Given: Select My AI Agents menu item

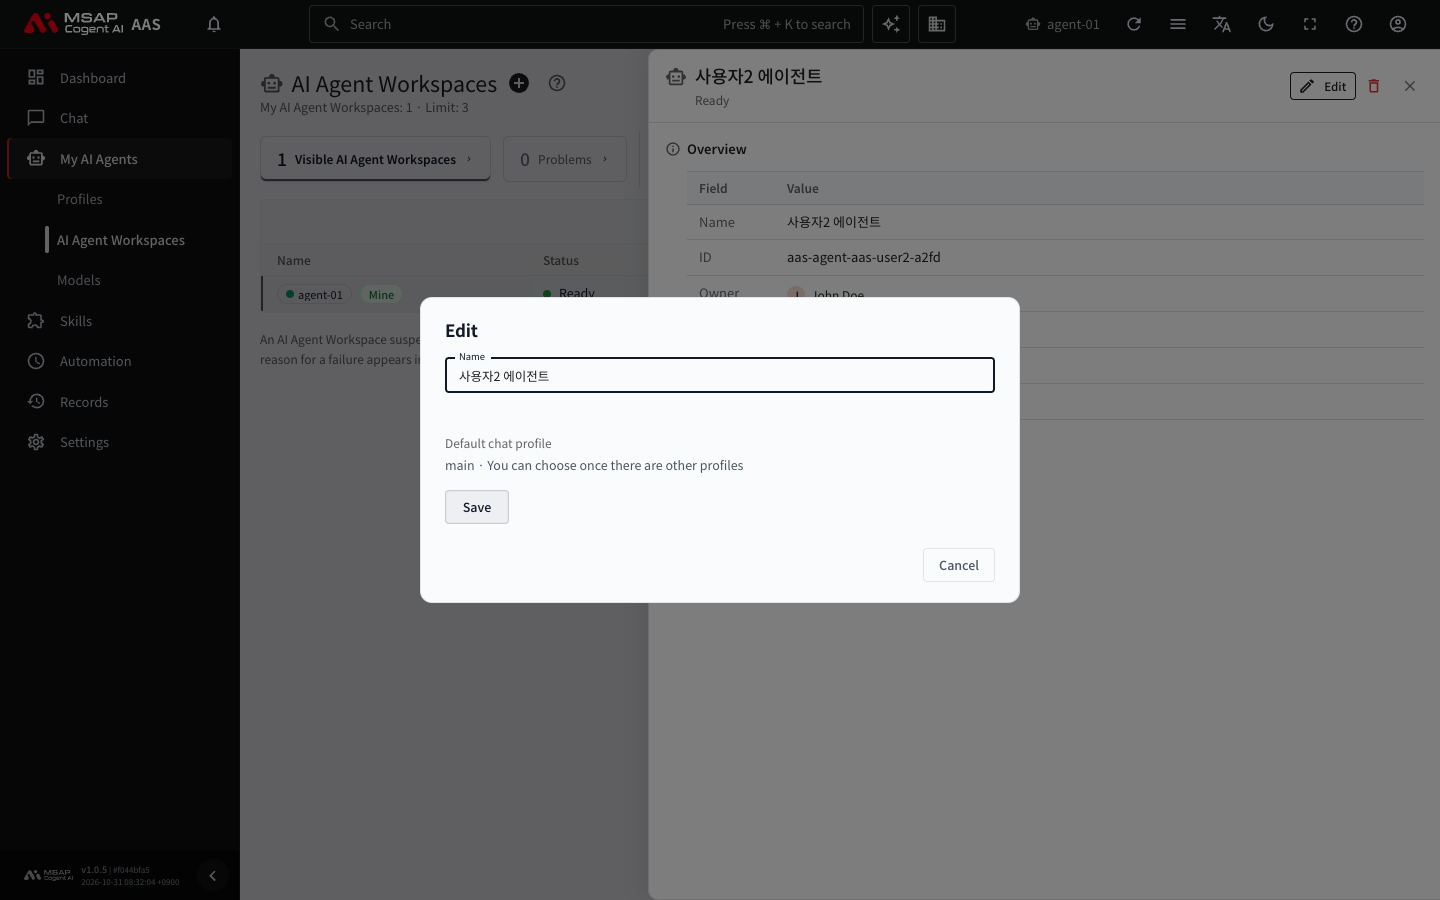Looking at the screenshot, I should point(120,159).
